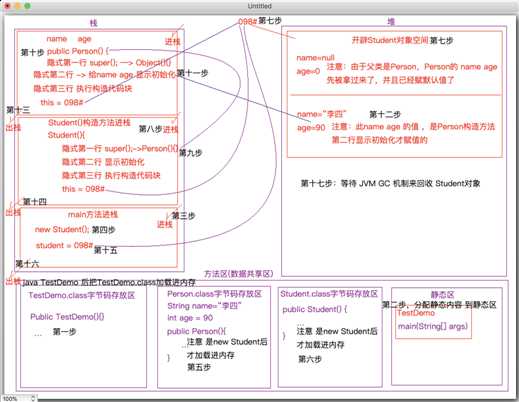Screen dimensions: 519x402
Task: Select the Student.class字节码存放区 heading
Action: tap(329, 294)
